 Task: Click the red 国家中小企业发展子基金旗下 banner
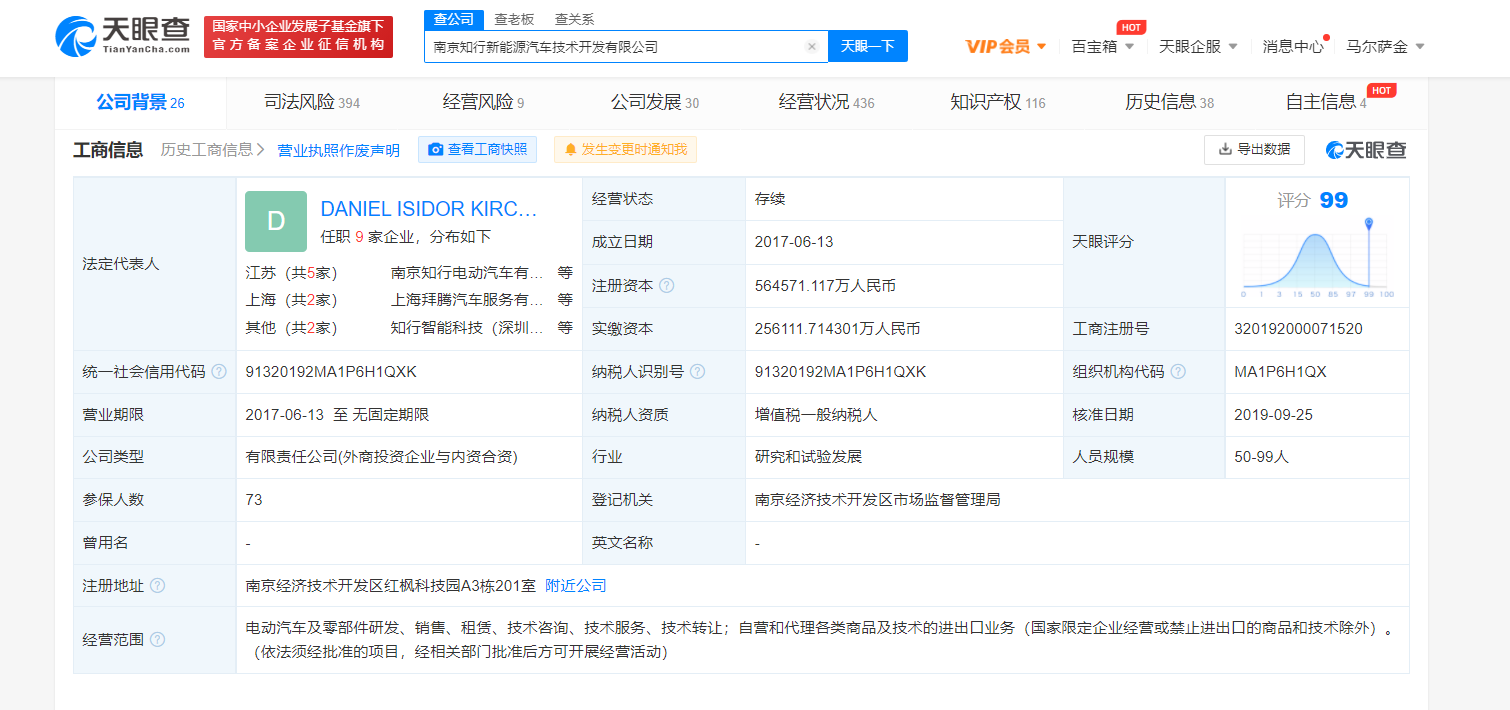click(298, 37)
